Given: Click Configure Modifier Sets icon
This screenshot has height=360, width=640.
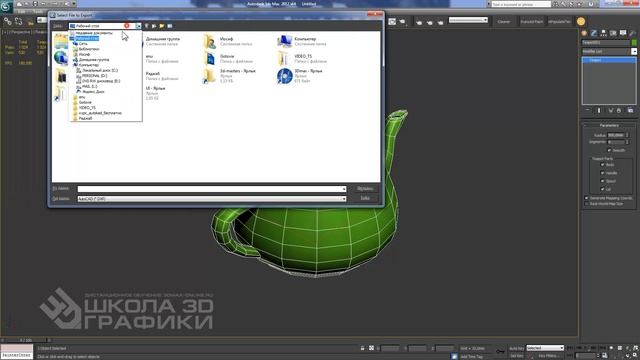Looking at the screenshot, I should [630, 111].
